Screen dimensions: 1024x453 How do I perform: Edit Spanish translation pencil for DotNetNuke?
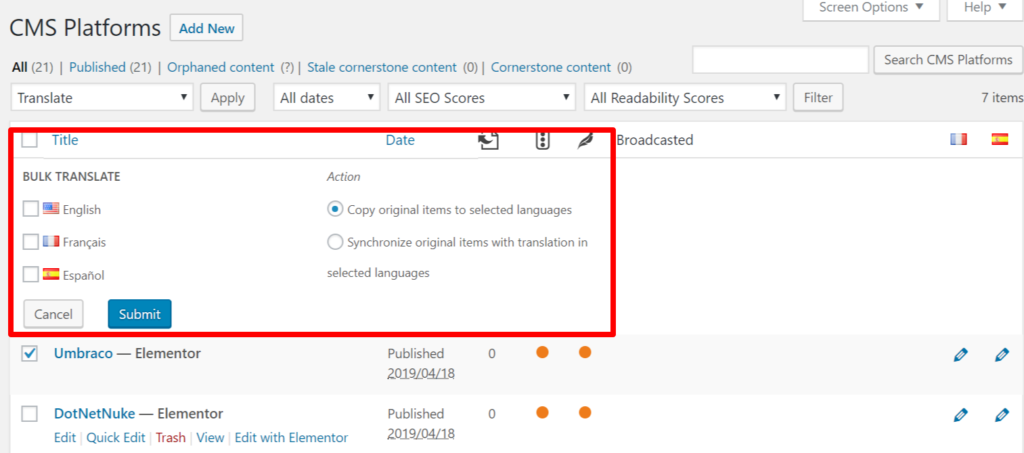[x=1001, y=414]
